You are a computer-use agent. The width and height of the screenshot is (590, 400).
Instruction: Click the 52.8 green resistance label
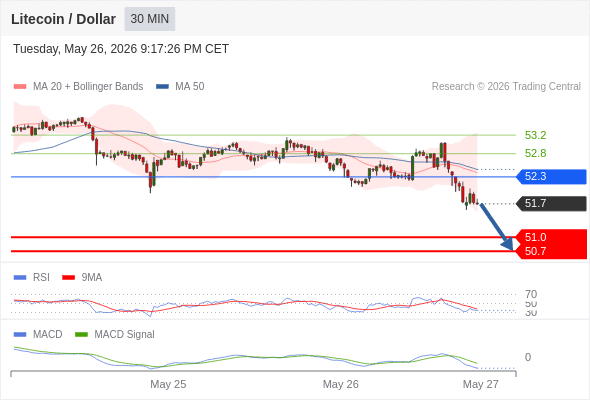[535, 153]
